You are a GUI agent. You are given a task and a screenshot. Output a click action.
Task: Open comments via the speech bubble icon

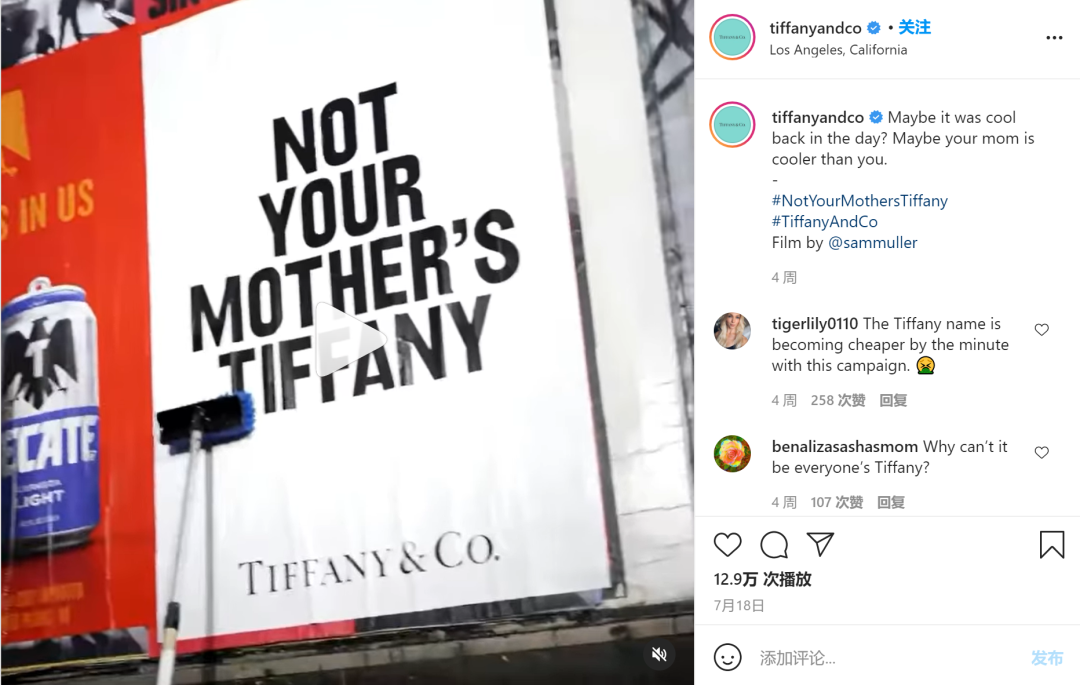click(x=774, y=545)
